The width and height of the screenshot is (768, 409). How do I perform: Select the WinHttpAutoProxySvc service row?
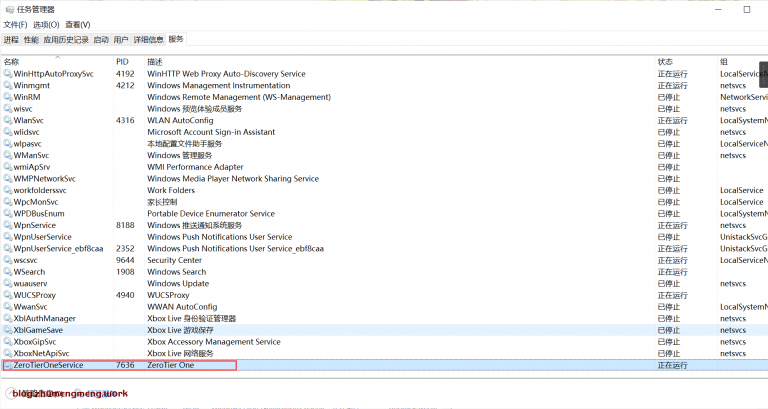pyautogui.click(x=54, y=74)
